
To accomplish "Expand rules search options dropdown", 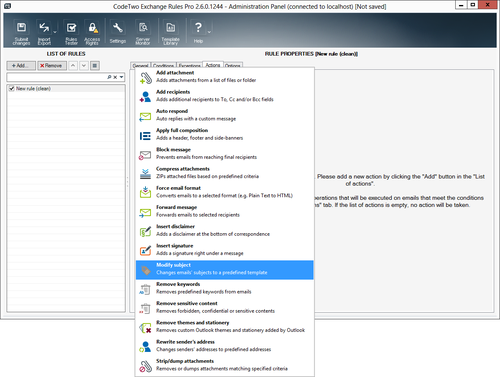I will click(x=121, y=77).
